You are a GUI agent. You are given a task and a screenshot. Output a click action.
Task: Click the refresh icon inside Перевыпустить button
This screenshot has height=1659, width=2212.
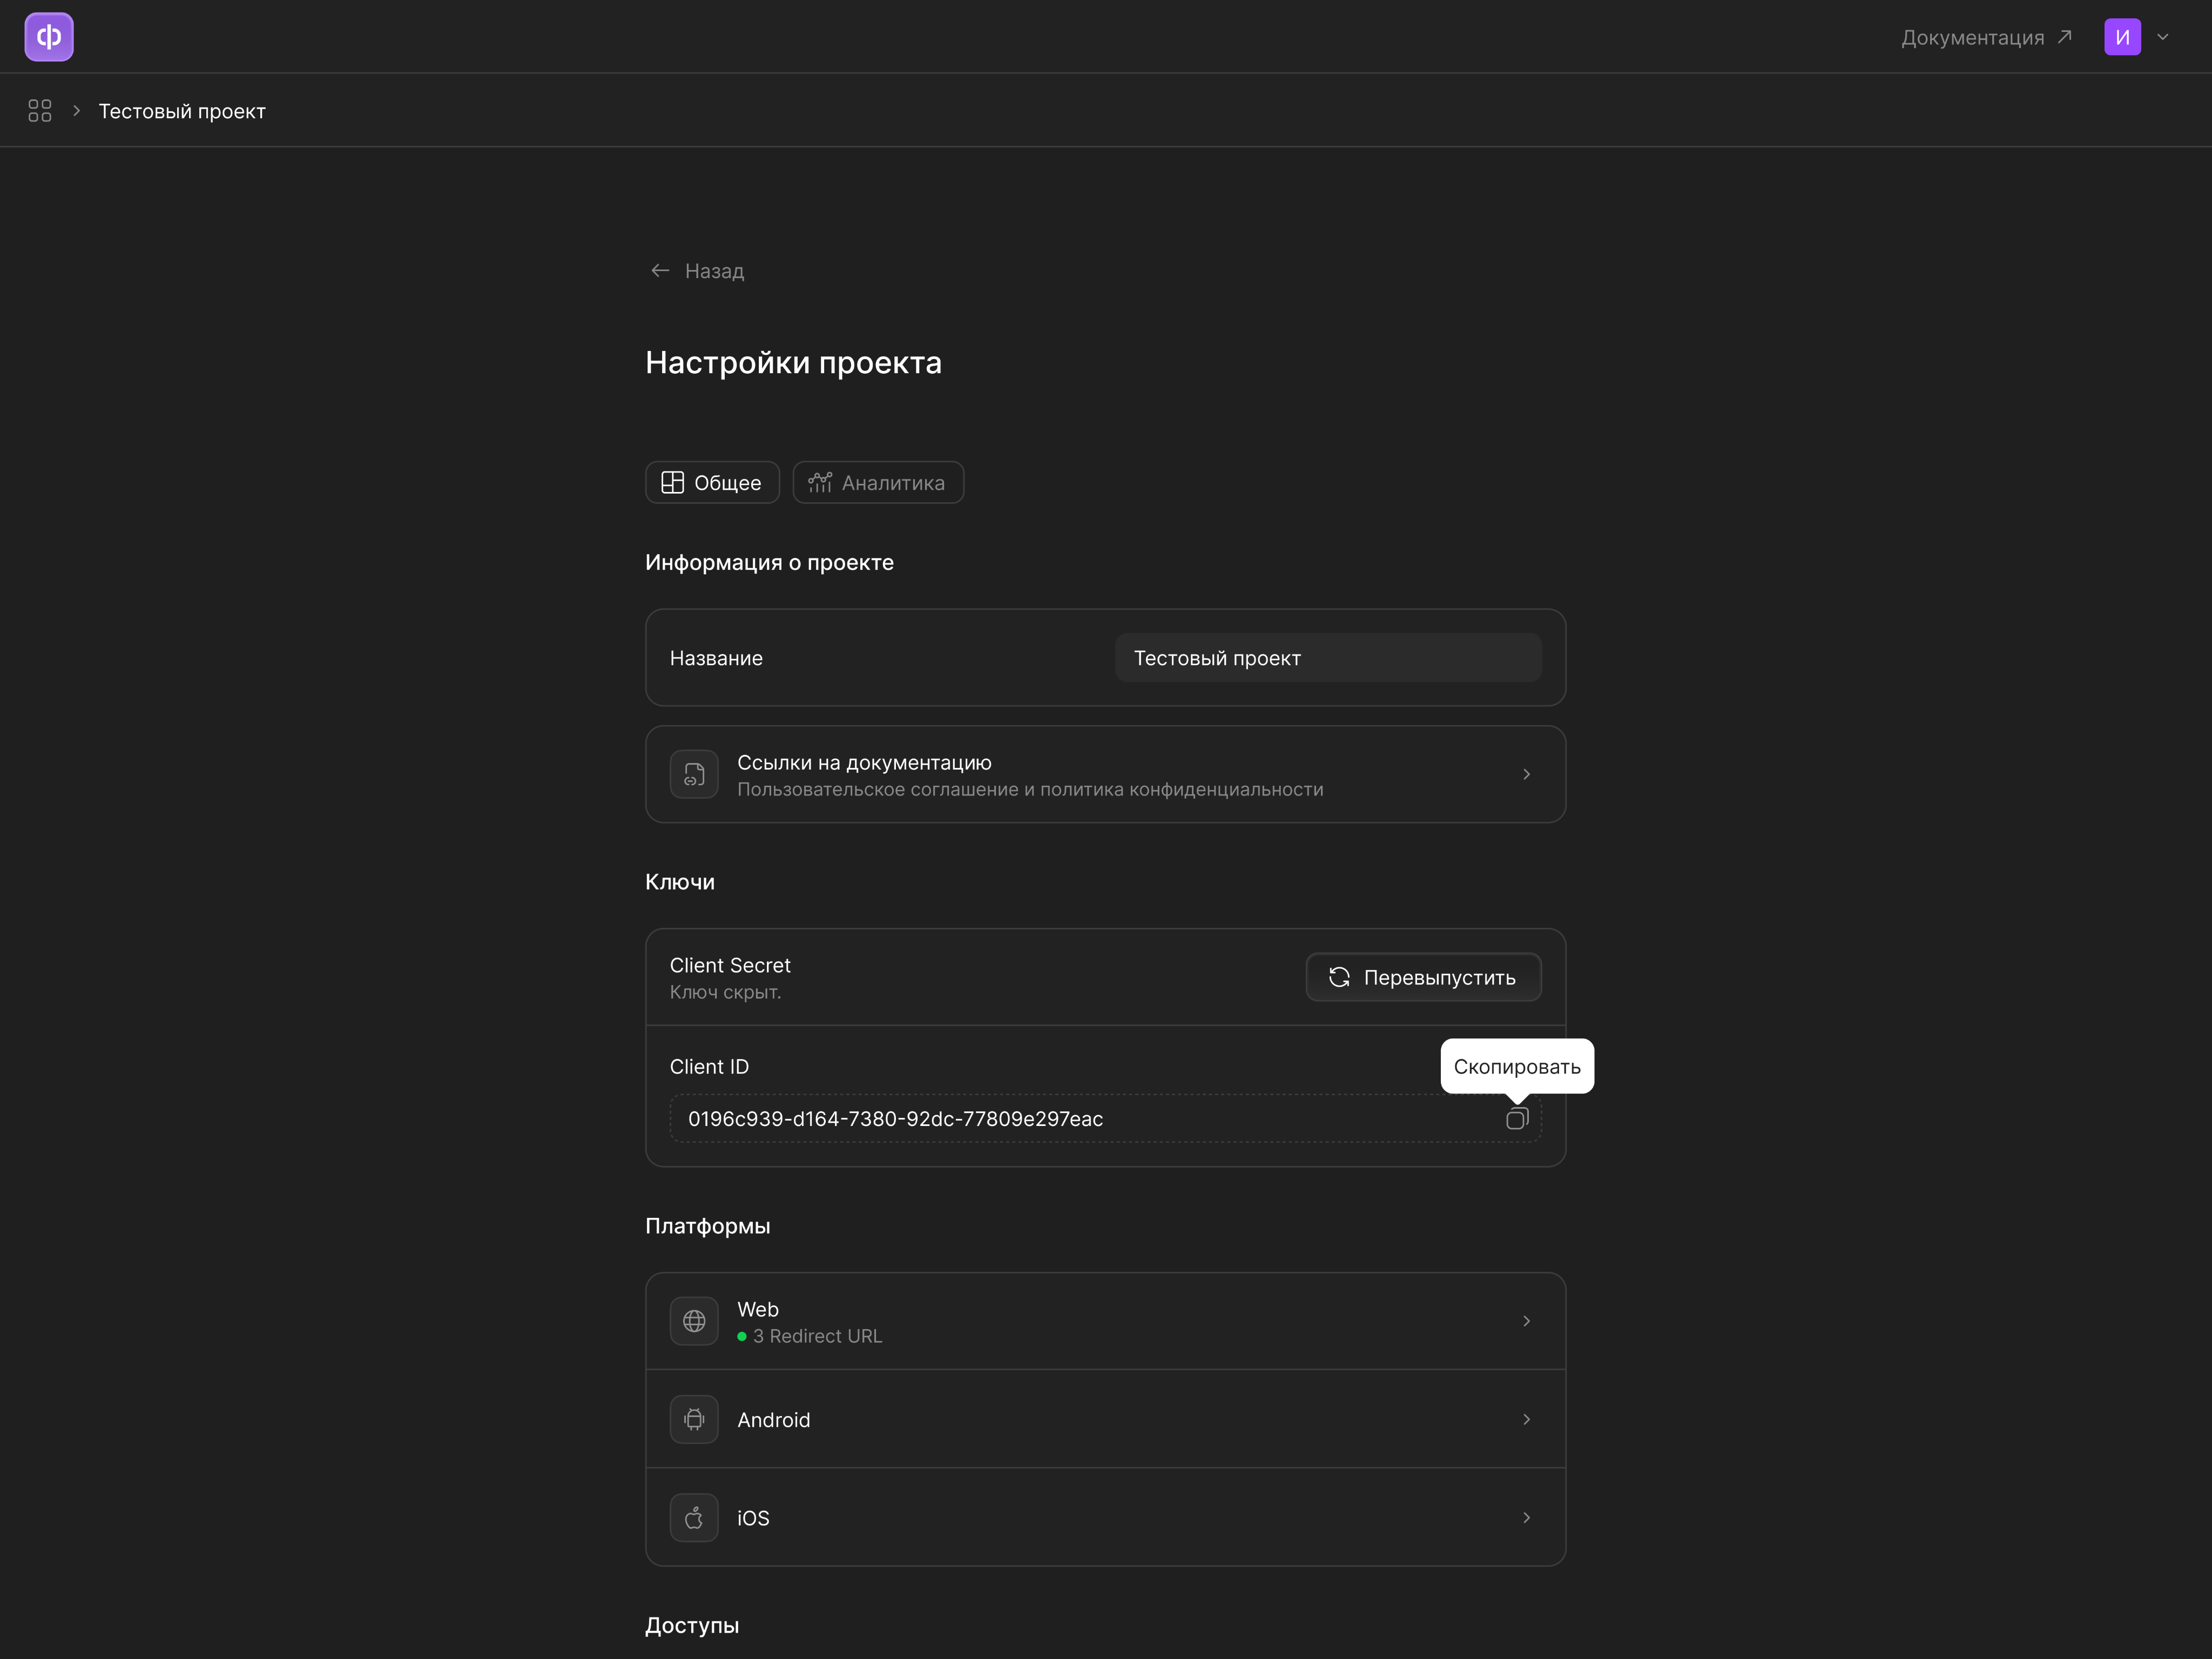pos(1339,977)
